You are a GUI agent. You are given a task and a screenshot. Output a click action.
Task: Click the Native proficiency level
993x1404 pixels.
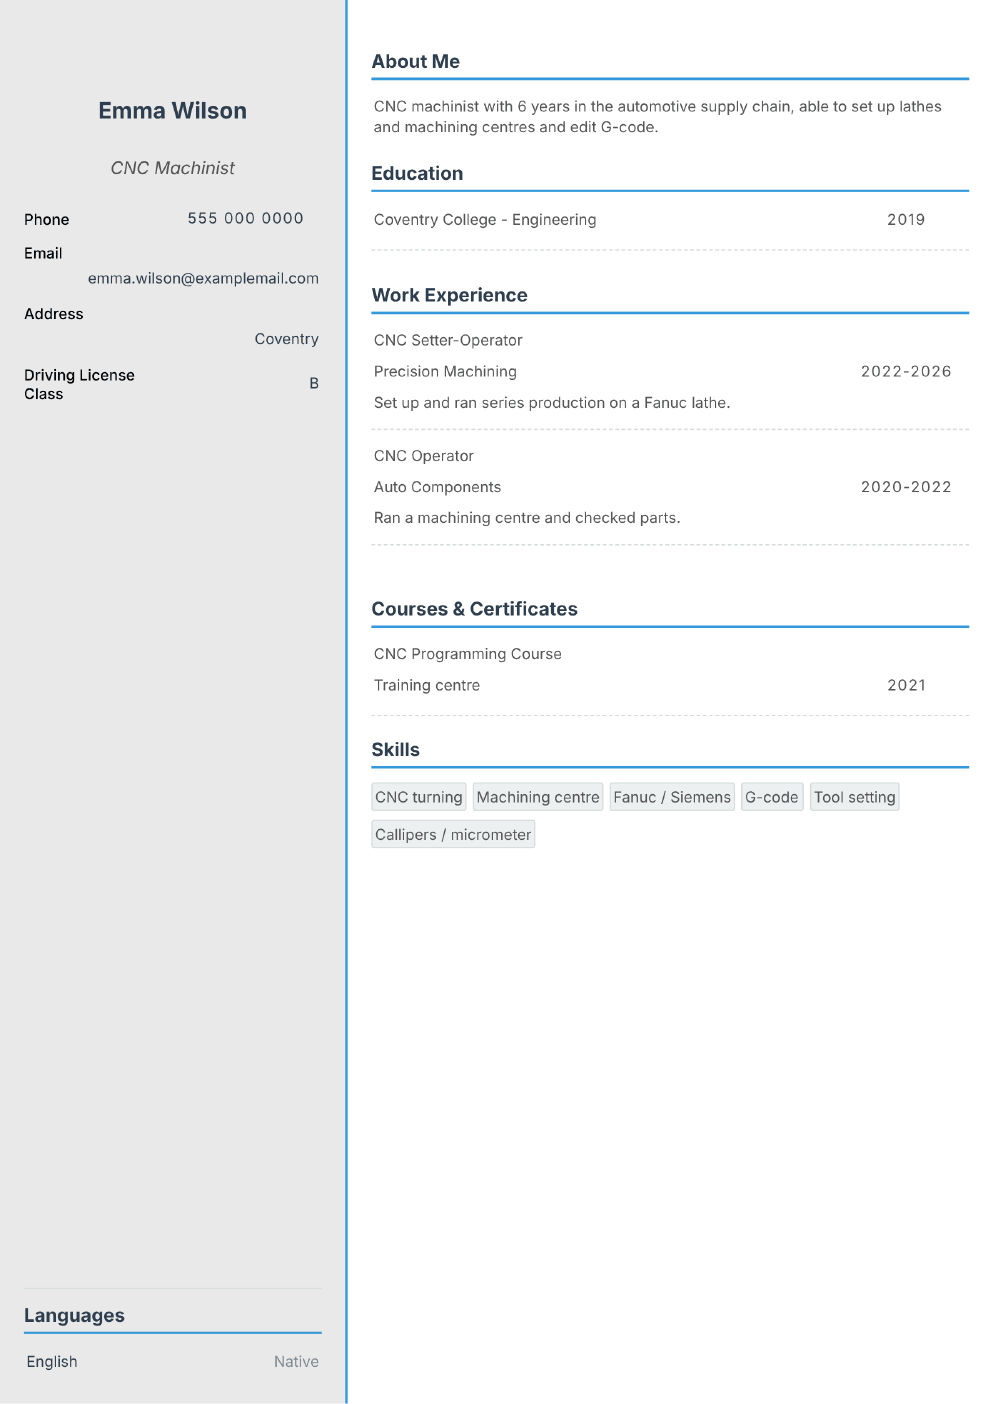(296, 1362)
